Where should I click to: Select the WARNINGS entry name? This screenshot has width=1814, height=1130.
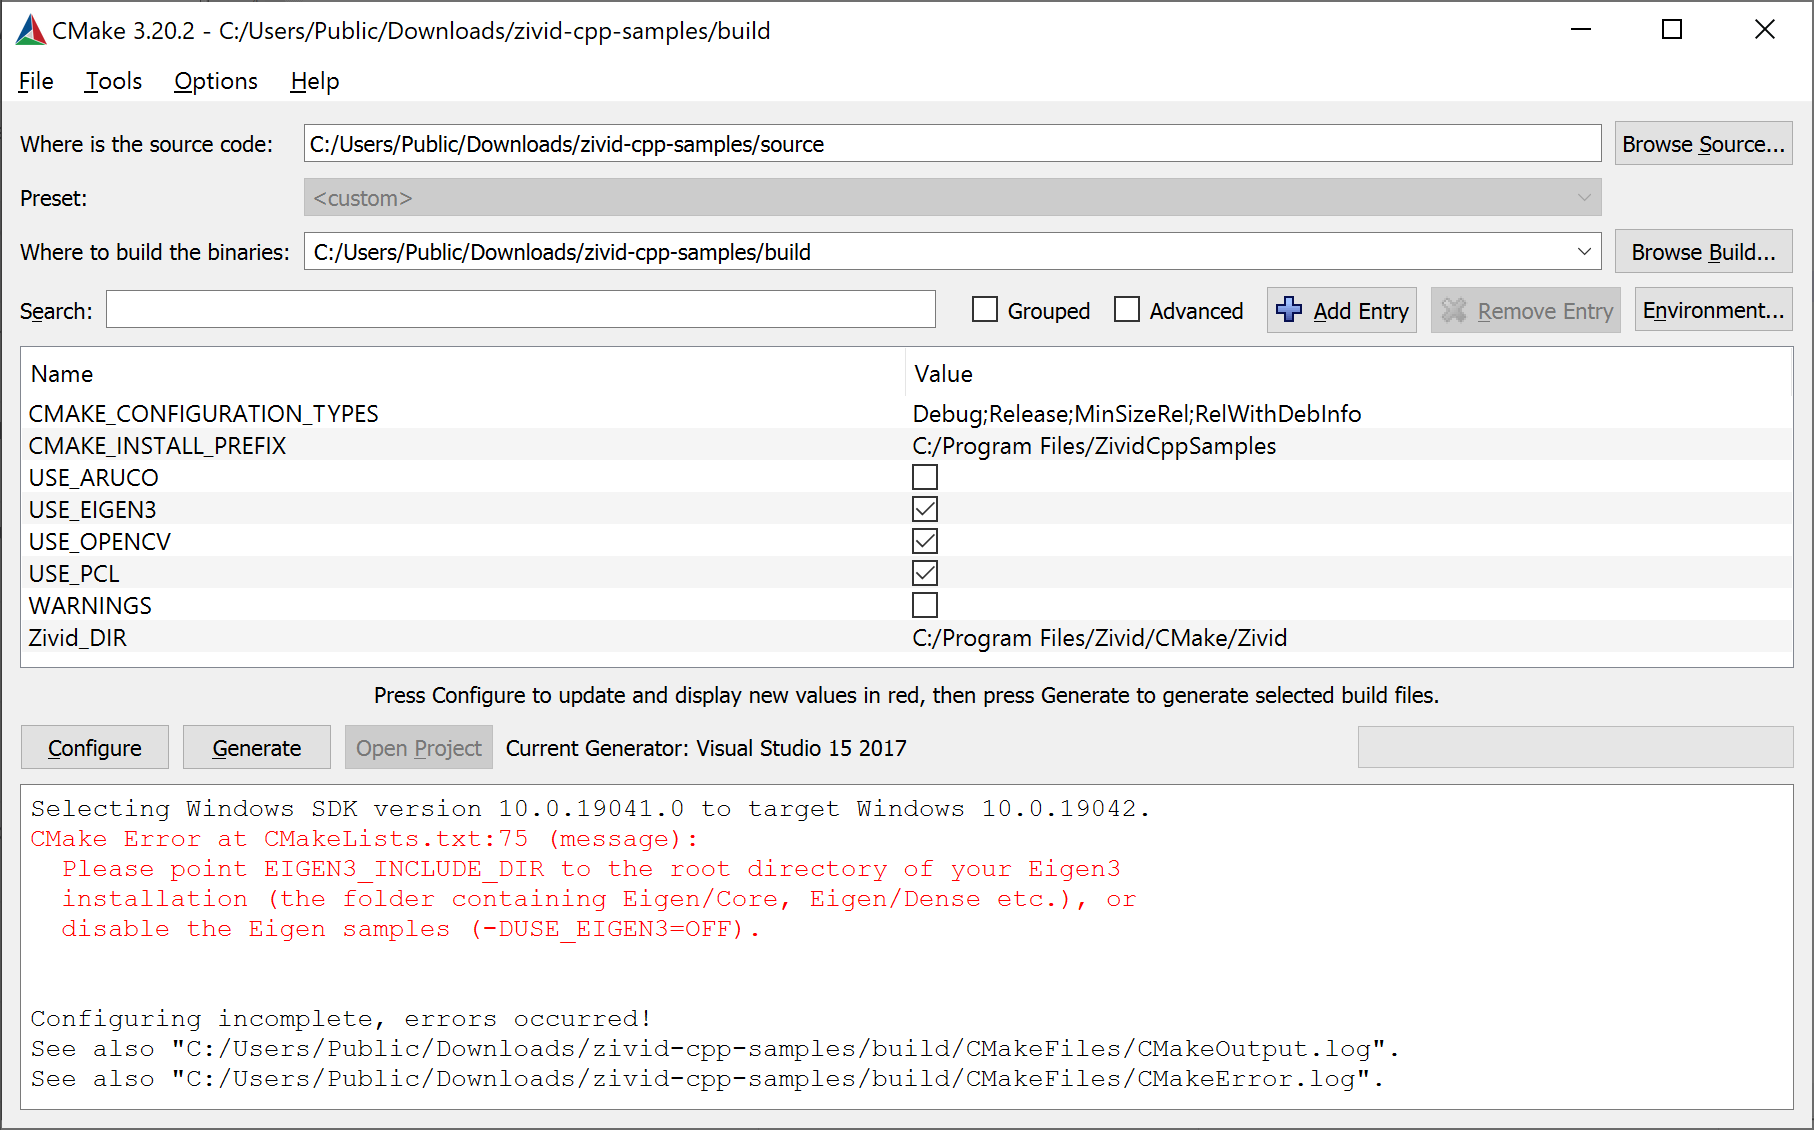90,606
